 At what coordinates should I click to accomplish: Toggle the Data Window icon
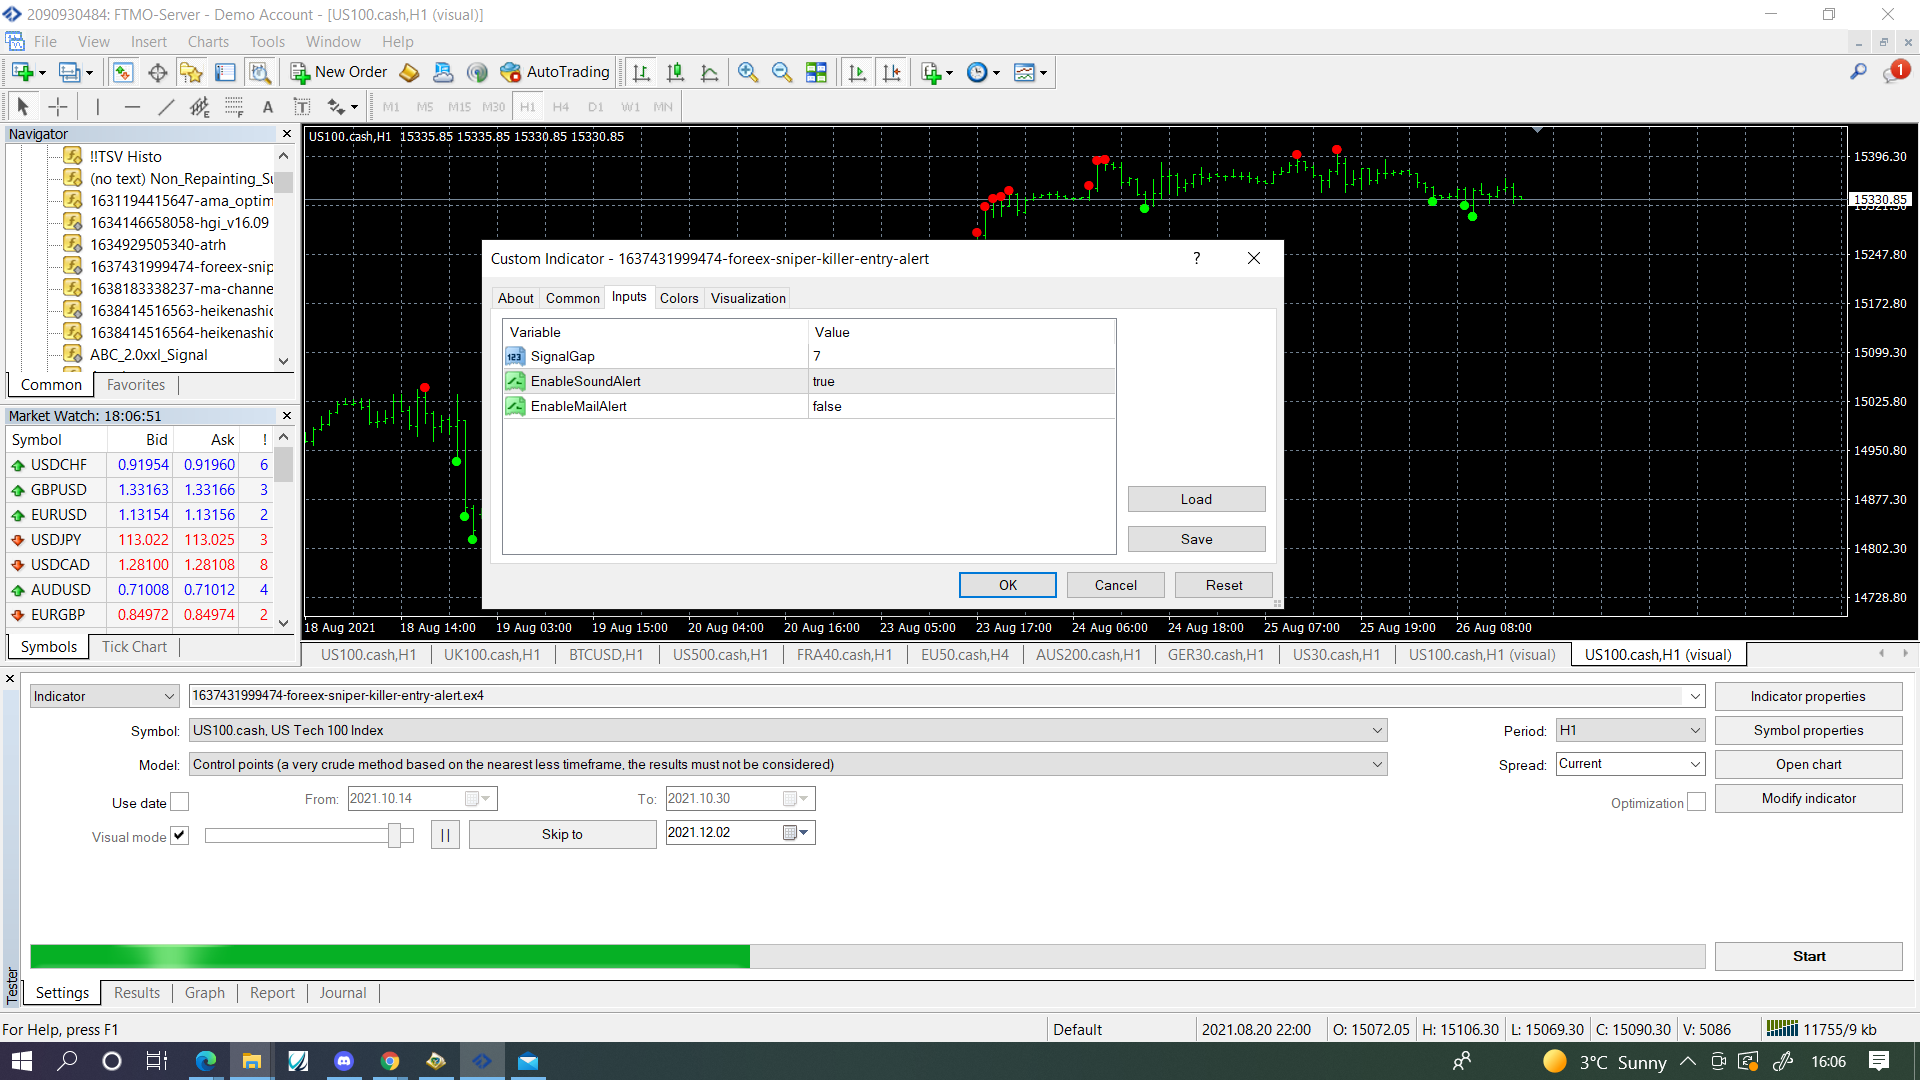click(157, 72)
